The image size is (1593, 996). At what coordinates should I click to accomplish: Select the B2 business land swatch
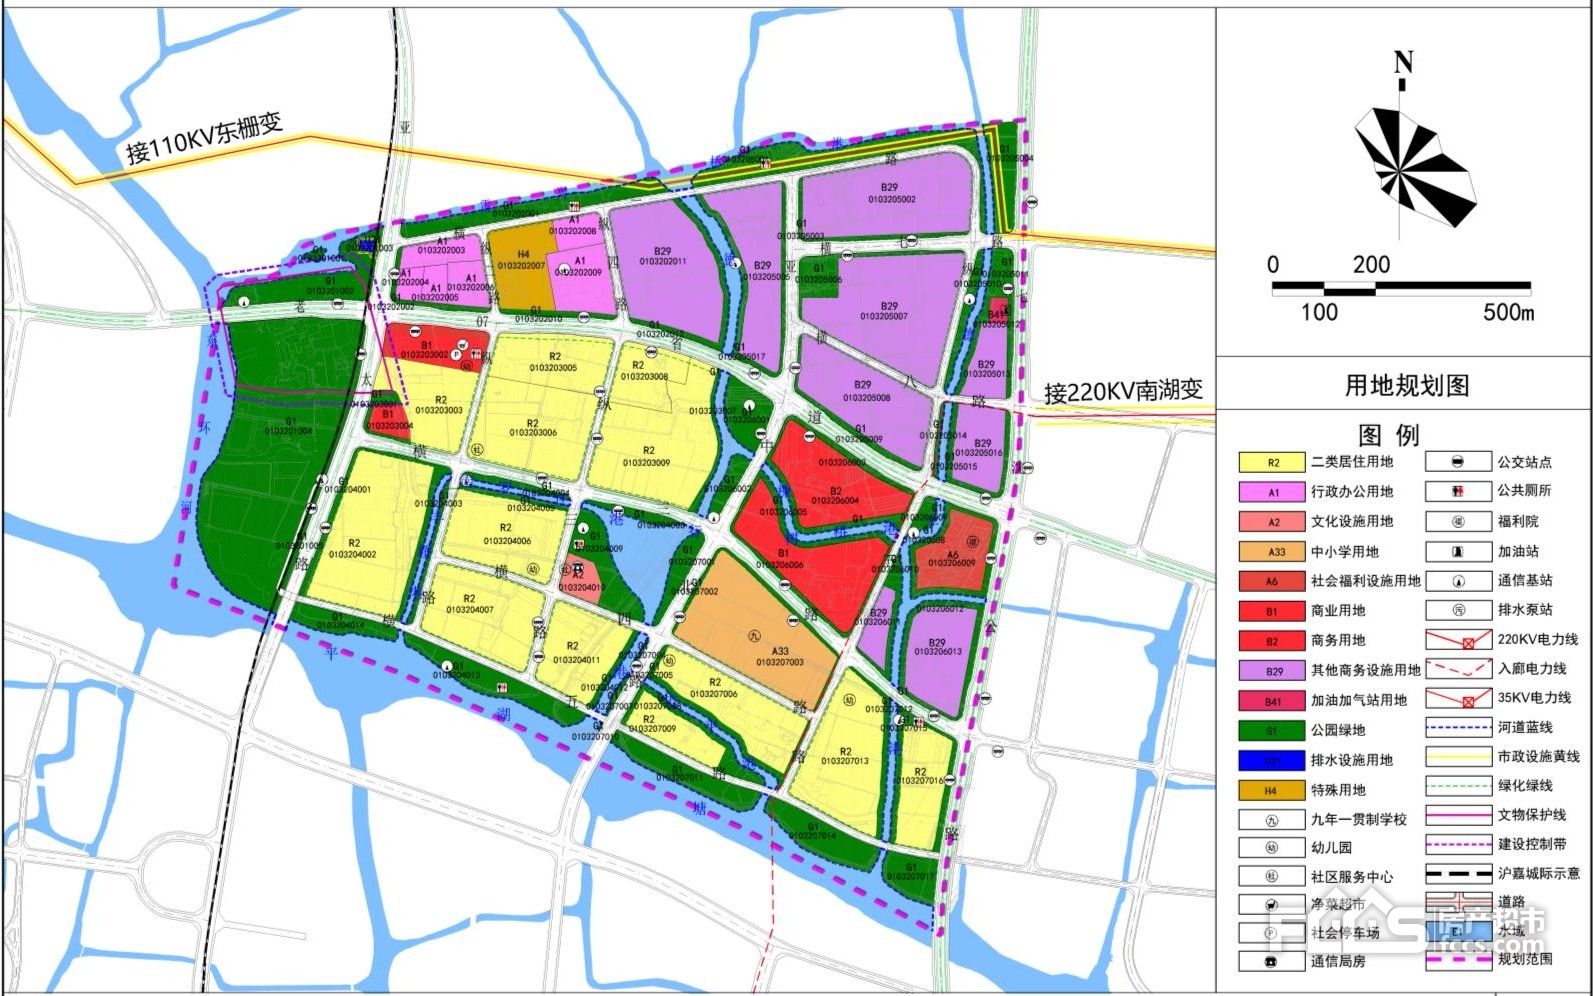1272,640
